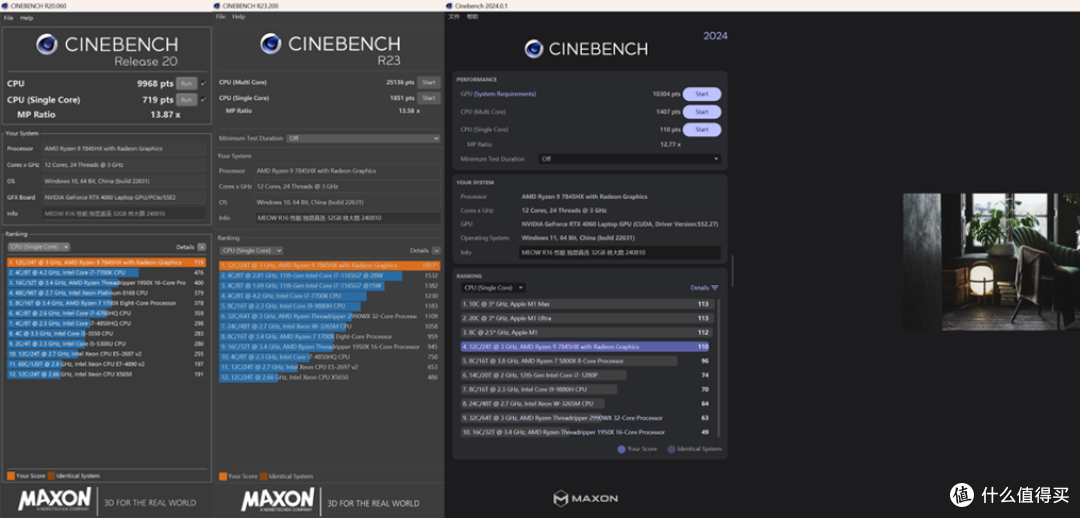This screenshot has width=1080, height=518.
Task: Click the Cinebench 2024 title bar app icon
Action: [449, 6]
